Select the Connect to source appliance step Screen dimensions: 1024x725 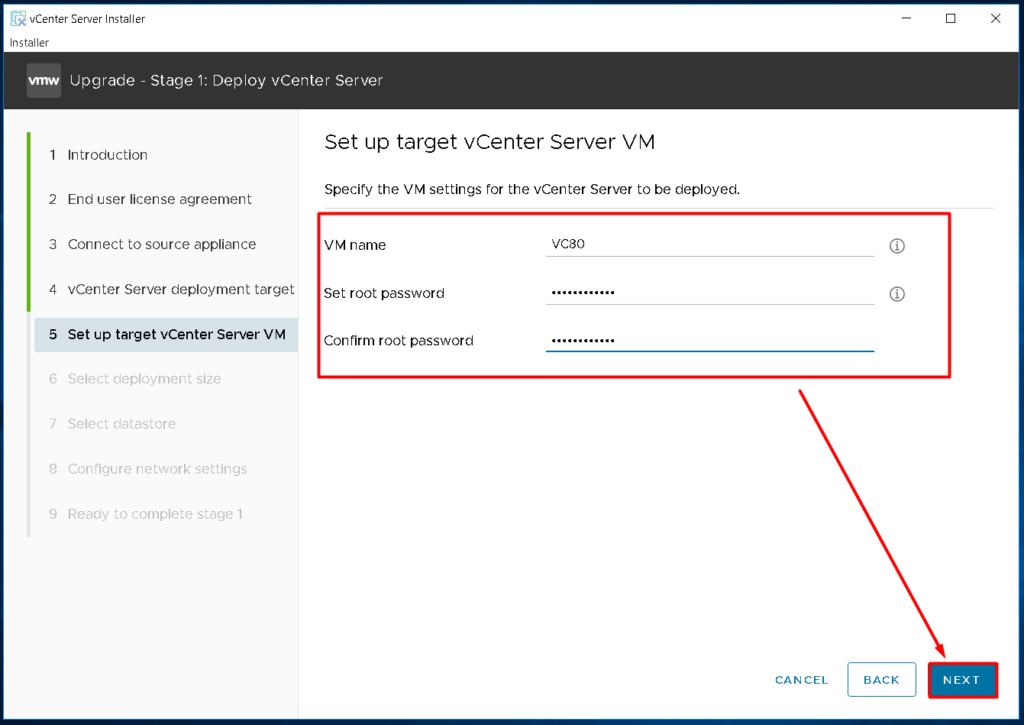point(161,244)
